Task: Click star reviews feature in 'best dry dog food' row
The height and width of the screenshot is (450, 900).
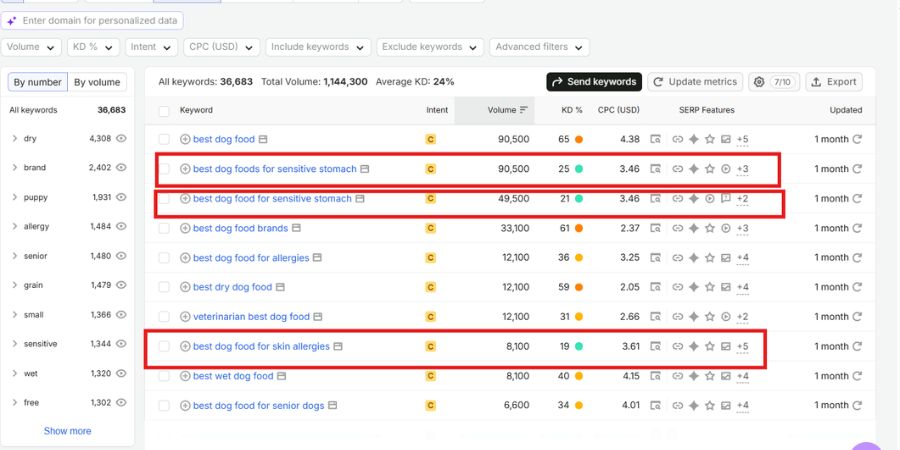Action: 710,287
